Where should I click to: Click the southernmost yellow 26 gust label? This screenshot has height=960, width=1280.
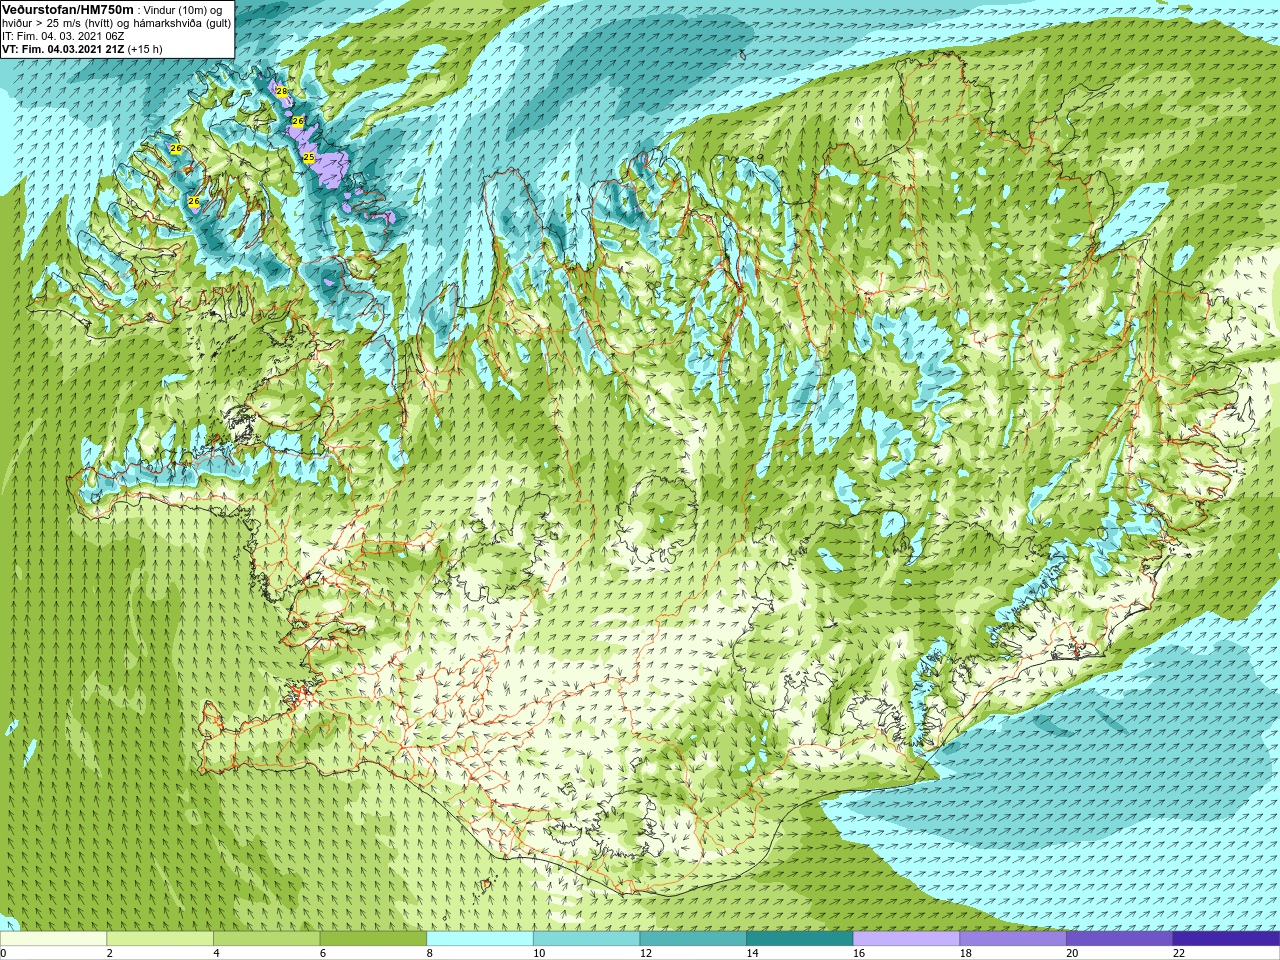pyautogui.click(x=194, y=201)
